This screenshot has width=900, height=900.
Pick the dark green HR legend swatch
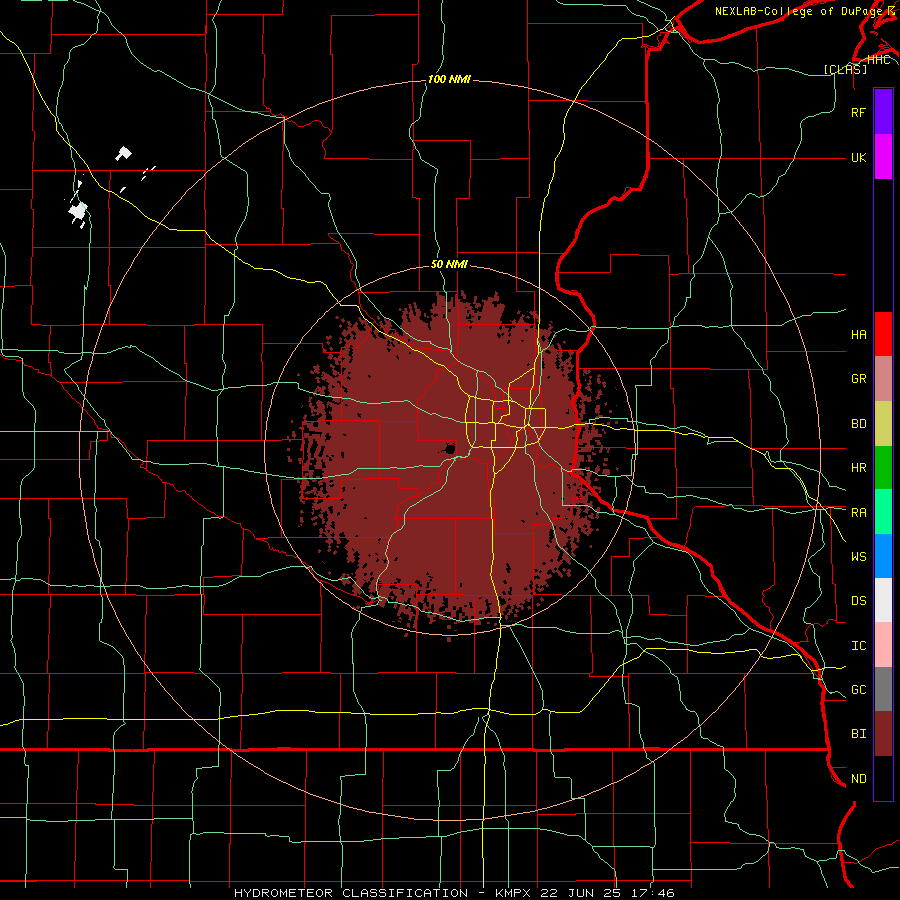(x=883, y=467)
